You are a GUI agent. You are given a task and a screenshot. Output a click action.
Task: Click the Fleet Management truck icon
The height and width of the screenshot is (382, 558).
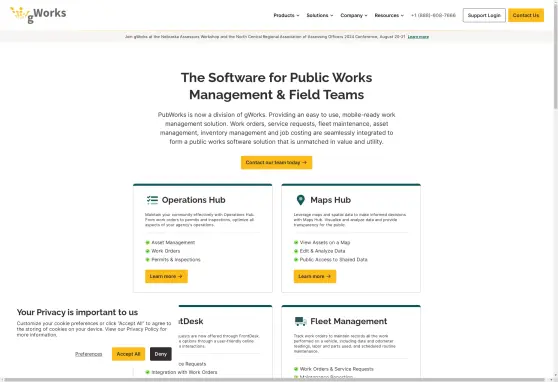(301, 321)
